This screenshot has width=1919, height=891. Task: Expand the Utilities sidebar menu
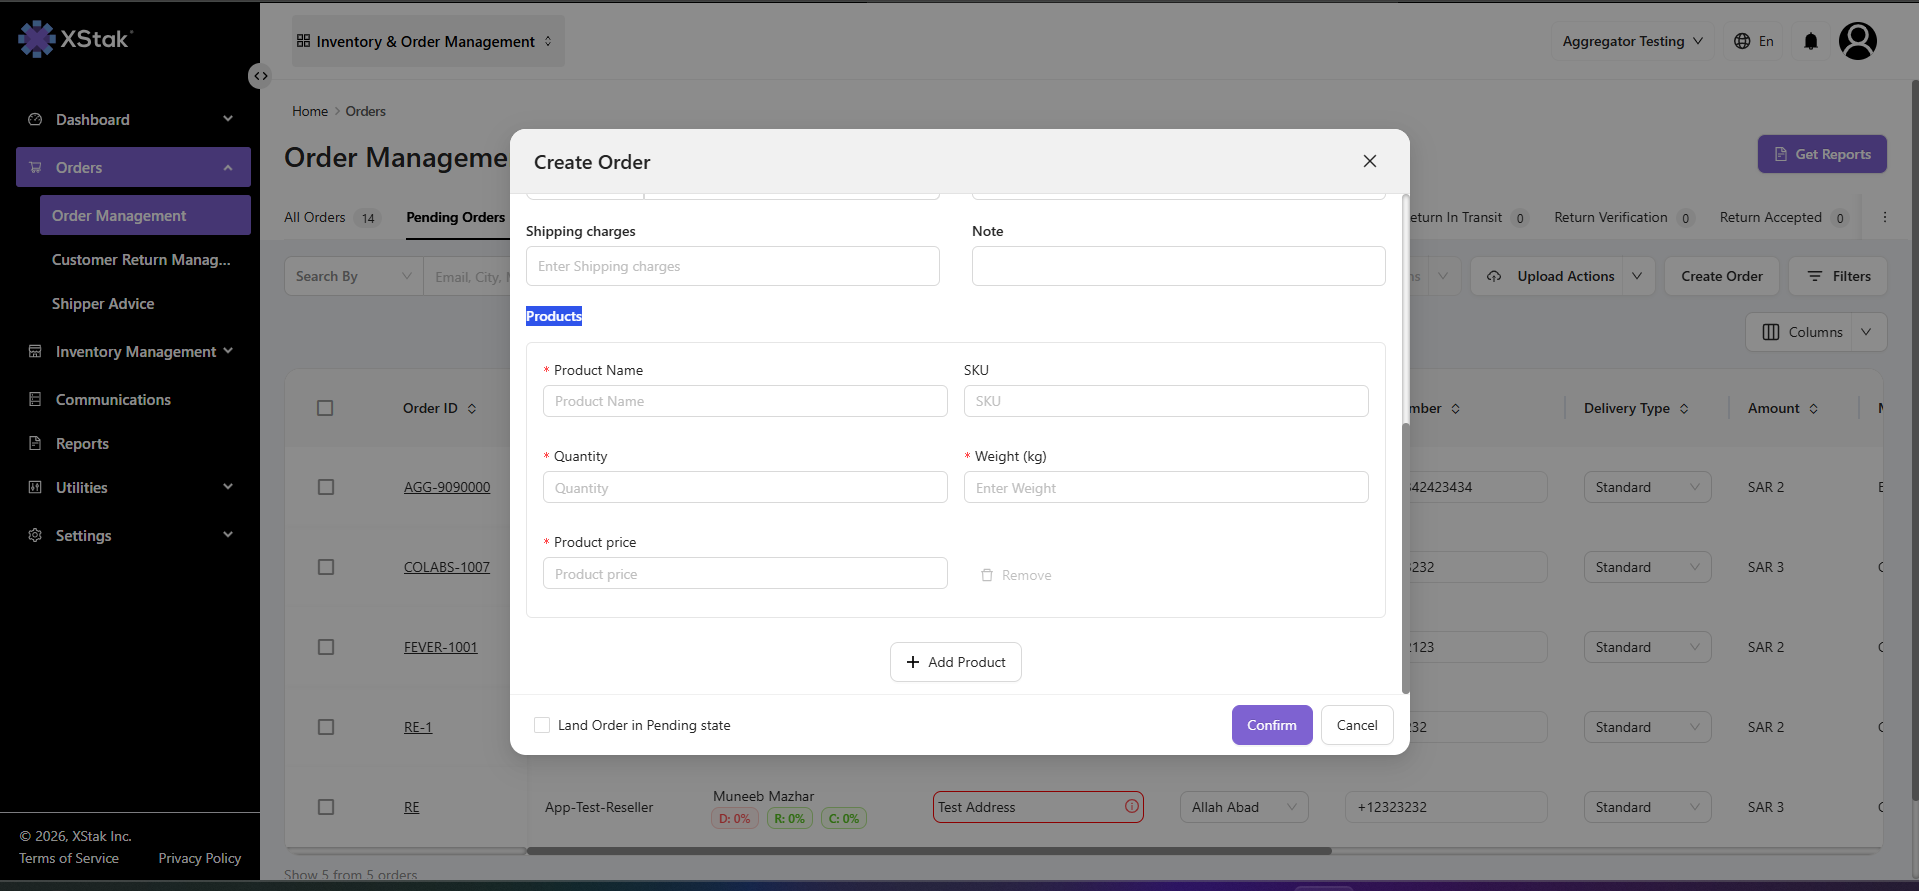click(x=132, y=487)
